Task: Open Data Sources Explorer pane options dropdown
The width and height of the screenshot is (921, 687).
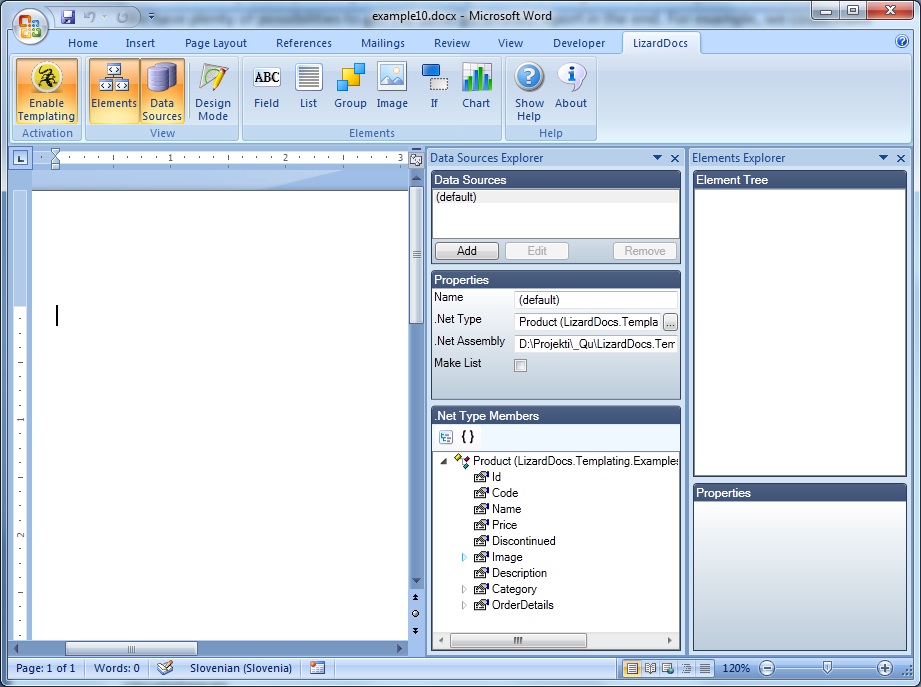Action: [x=657, y=157]
